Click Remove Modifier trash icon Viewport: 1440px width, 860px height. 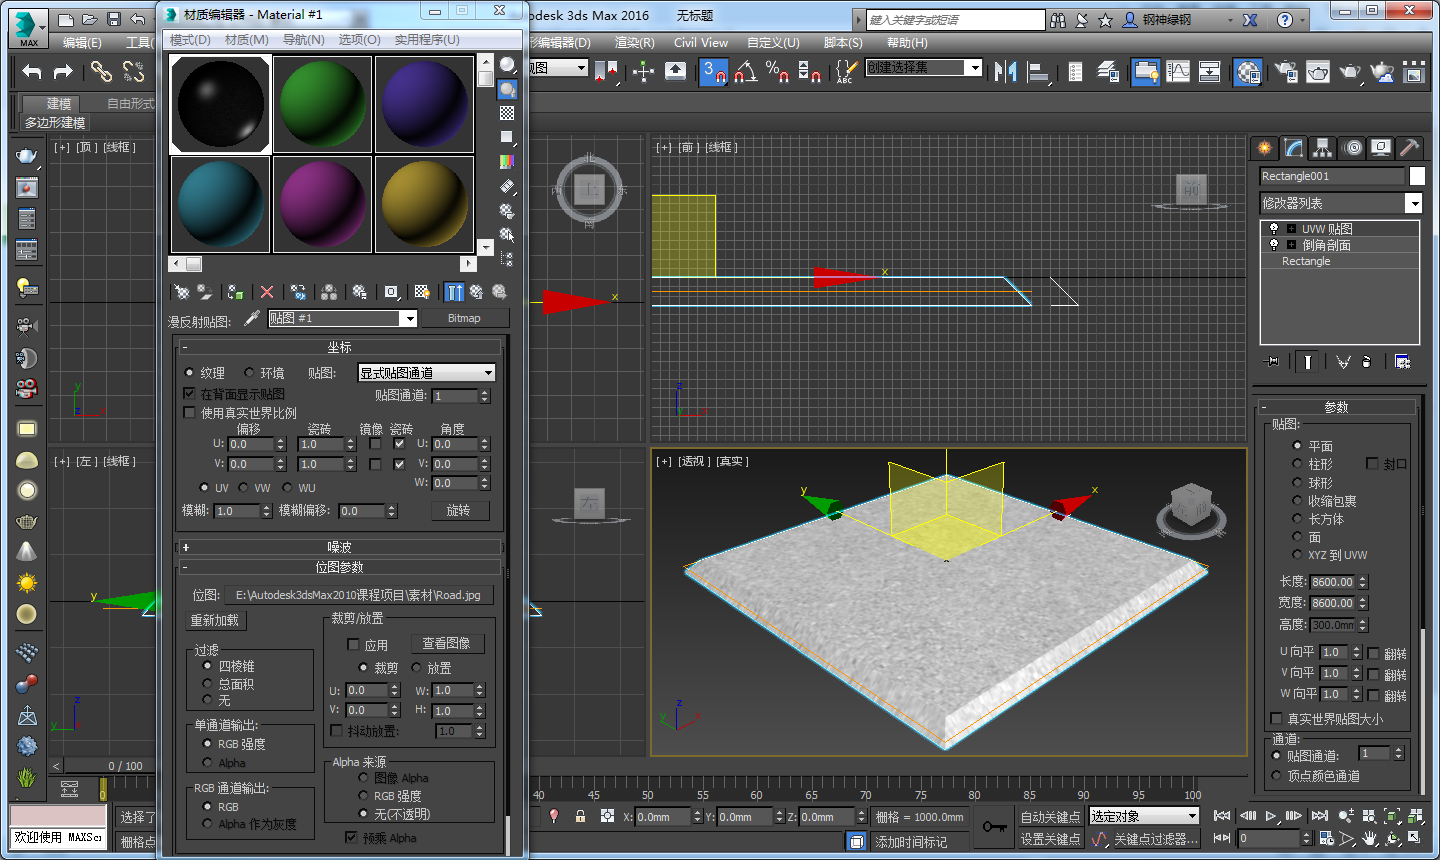(1367, 361)
